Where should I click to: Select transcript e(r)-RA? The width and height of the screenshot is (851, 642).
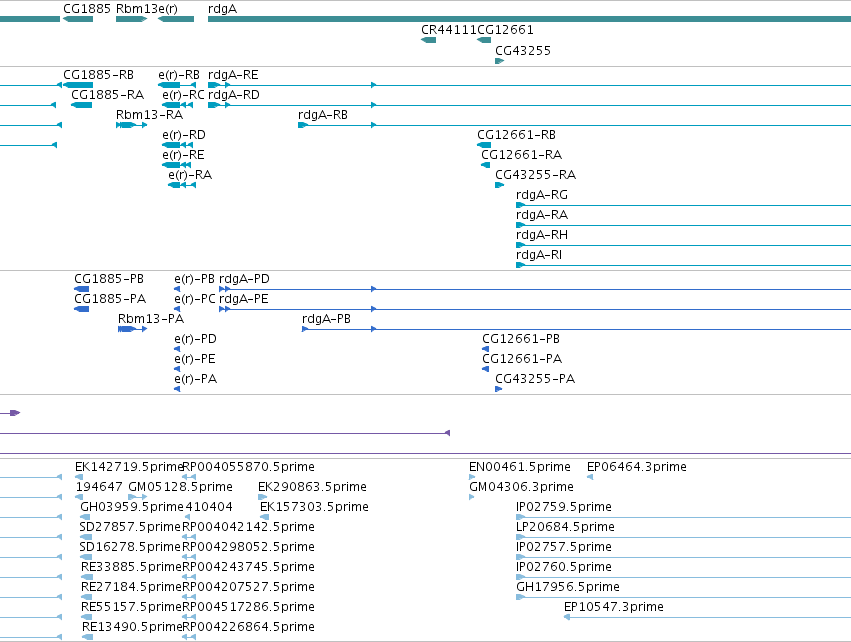click(x=190, y=175)
